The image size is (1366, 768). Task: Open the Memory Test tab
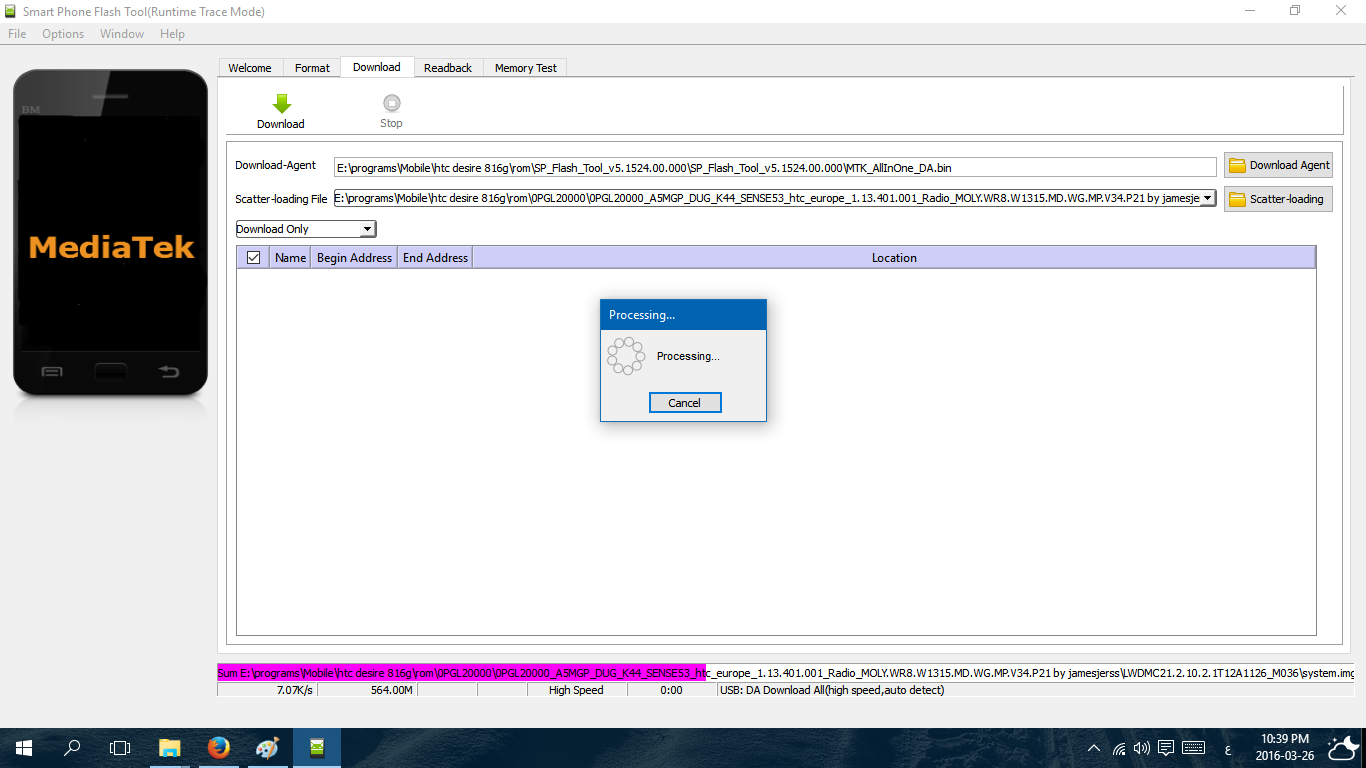526,68
